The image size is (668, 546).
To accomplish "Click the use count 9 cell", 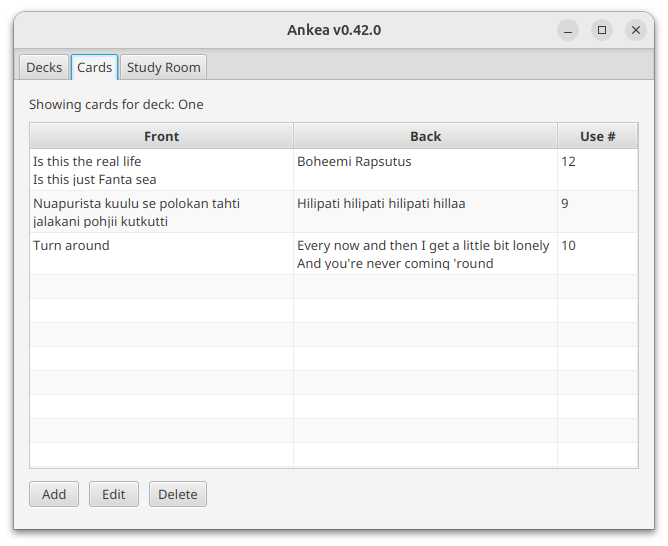I will (565, 204).
